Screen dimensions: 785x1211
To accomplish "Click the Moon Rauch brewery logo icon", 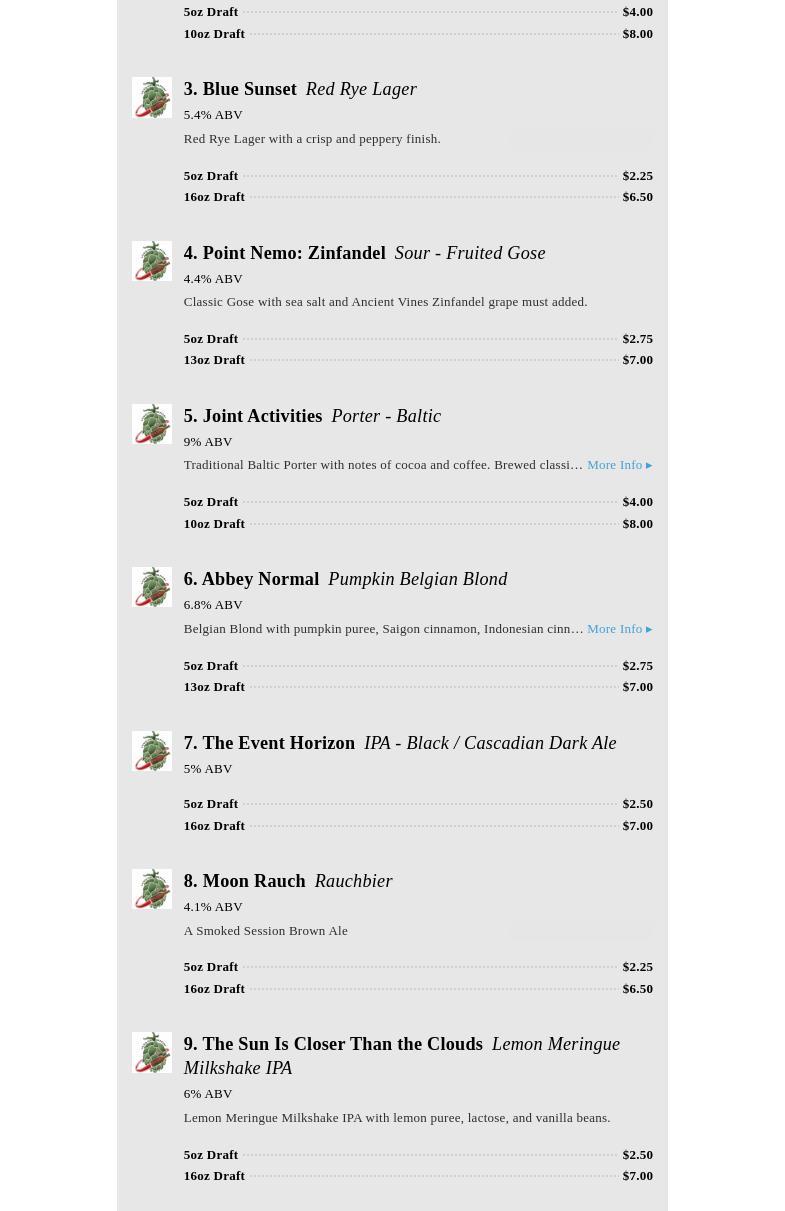I will [151, 889].
